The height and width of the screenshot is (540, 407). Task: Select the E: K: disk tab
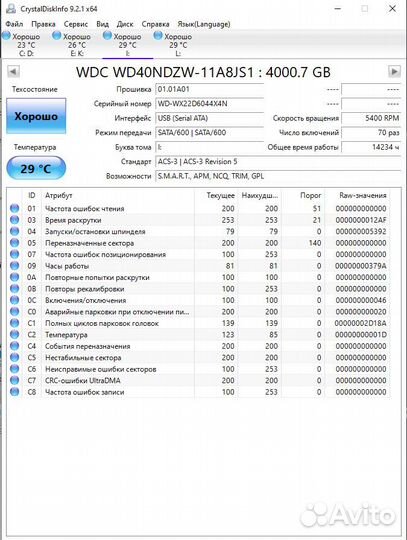tap(77, 45)
